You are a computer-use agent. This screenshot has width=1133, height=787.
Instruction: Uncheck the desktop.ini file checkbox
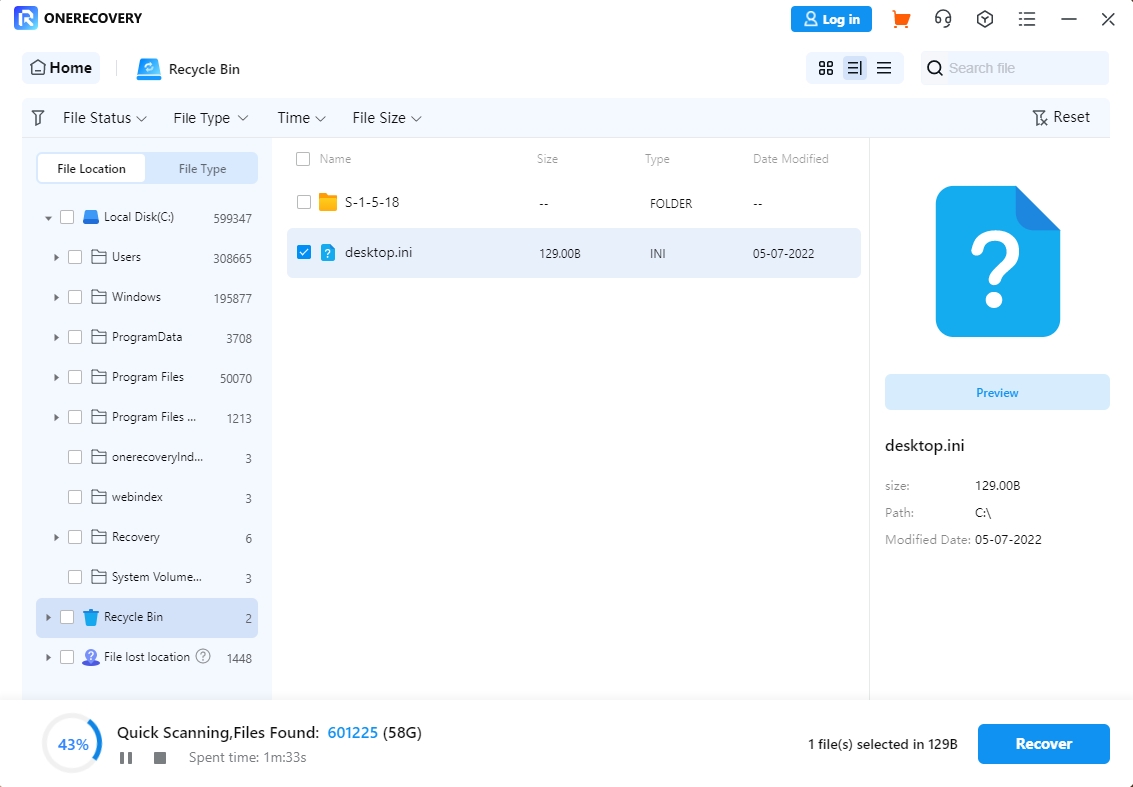click(x=304, y=253)
